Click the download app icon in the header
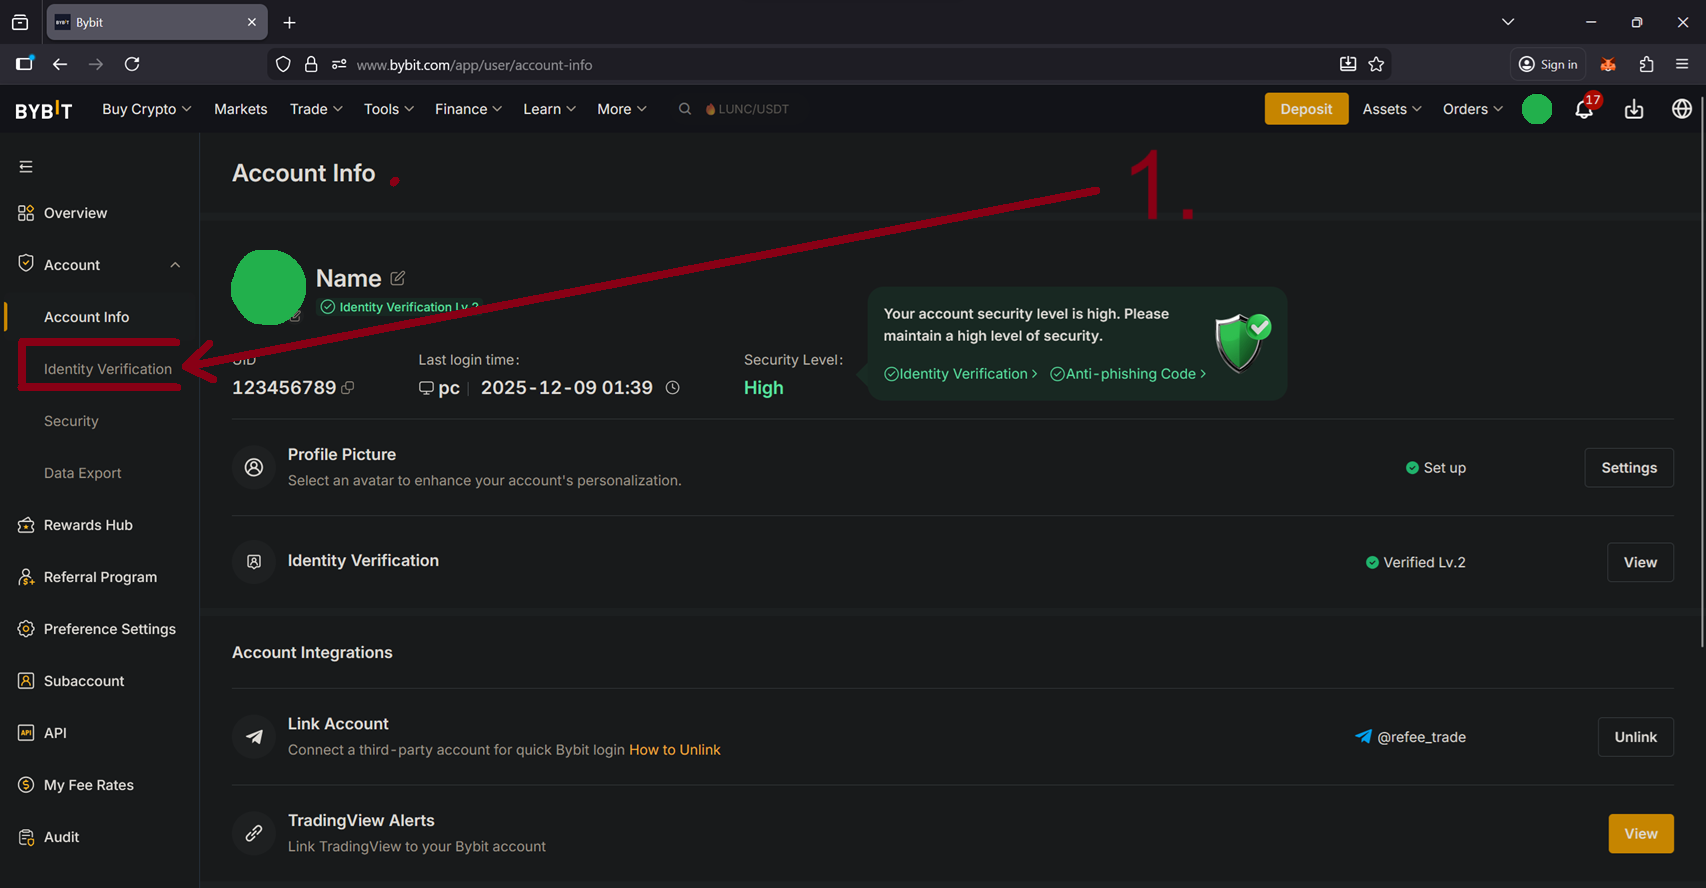Viewport: 1706px width, 888px height. [1634, 109]
